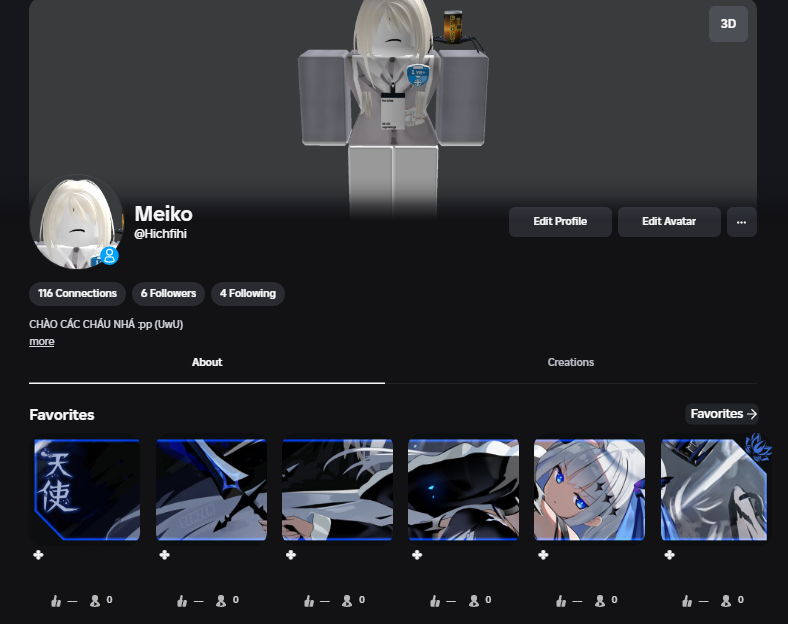Click thumbs-up icon under first favorite
Screen dimensions: 788x624
pyautogui.click(x=57, y=601)
